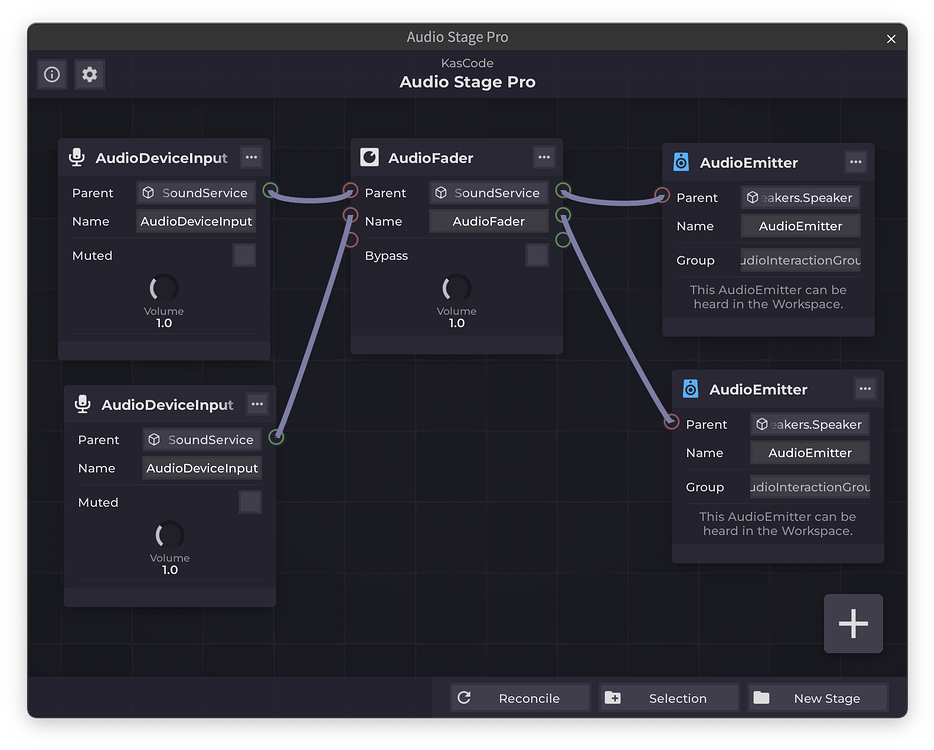Open the lower AudioEmitter's options menu
This screenshot has height=750, width=934.
point(865,388)
